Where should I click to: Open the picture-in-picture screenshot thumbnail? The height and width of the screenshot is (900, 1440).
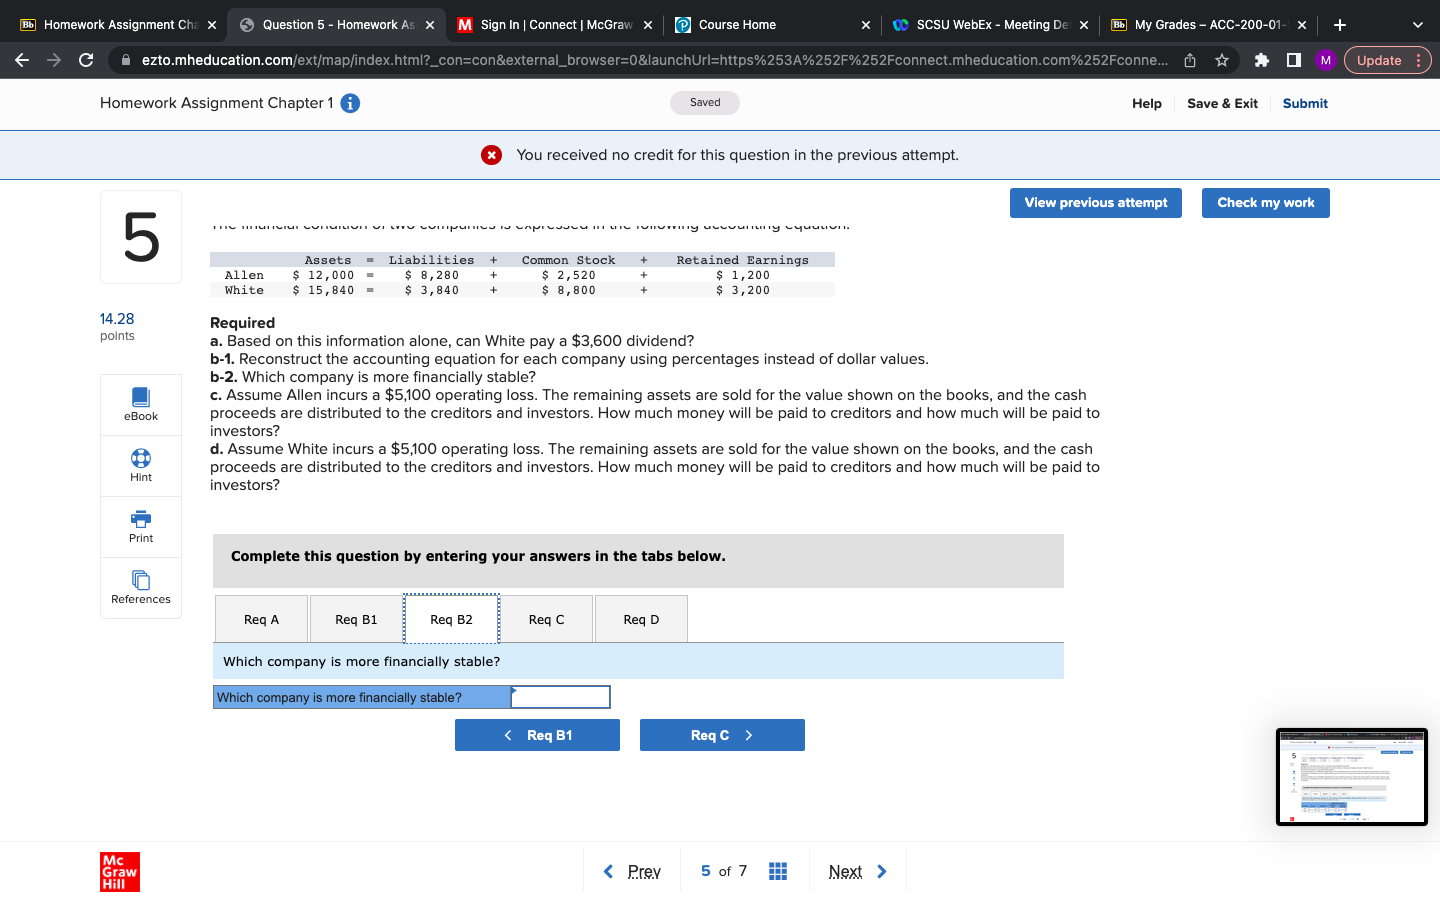(1352, 777)
